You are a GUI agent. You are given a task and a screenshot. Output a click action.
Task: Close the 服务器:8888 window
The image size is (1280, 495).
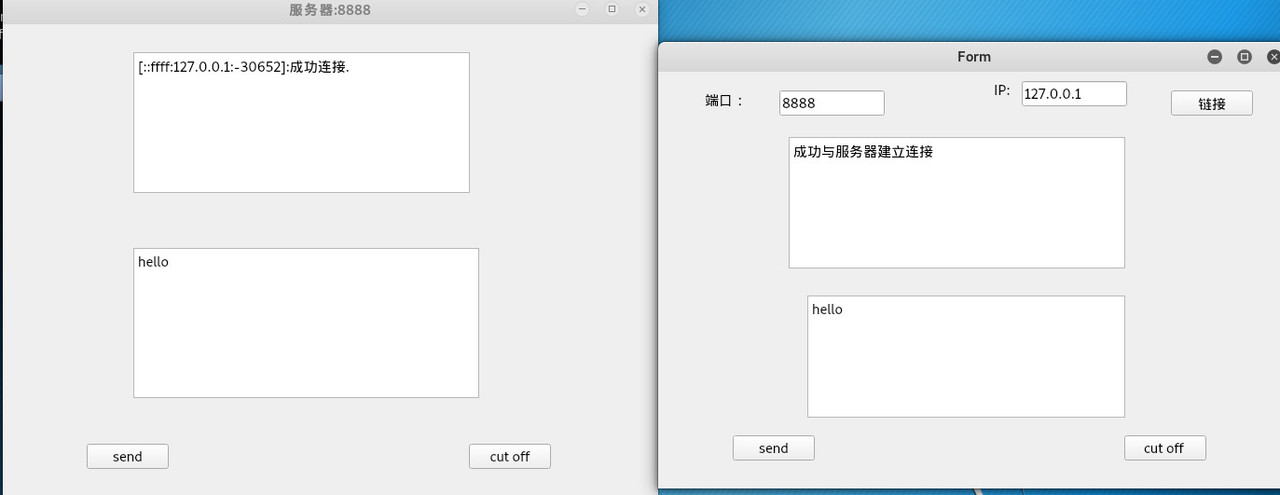point(642,9)
